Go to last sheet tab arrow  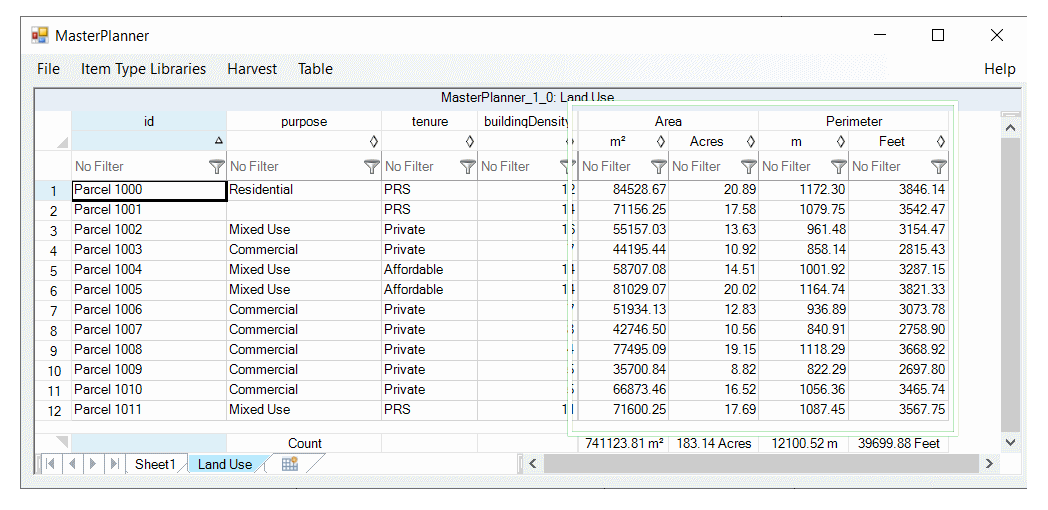click(x=114, y=463)
